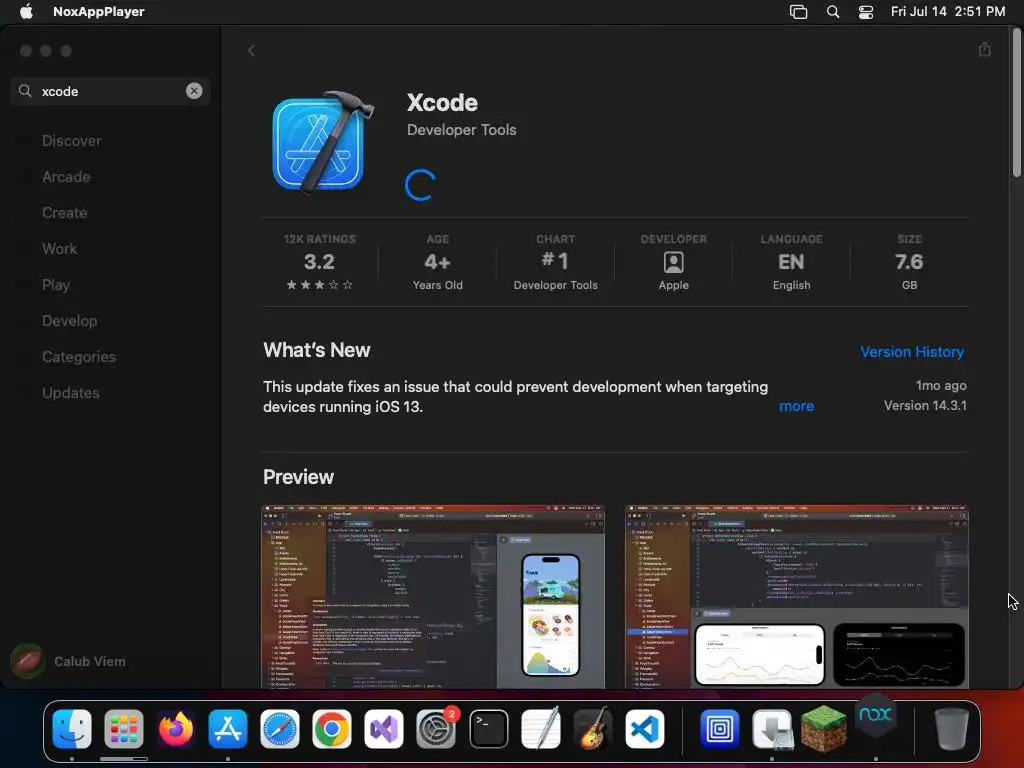Click the #1 Developer Tools chart
Viewport: 1024px width, 768px height.
(556, 262)
